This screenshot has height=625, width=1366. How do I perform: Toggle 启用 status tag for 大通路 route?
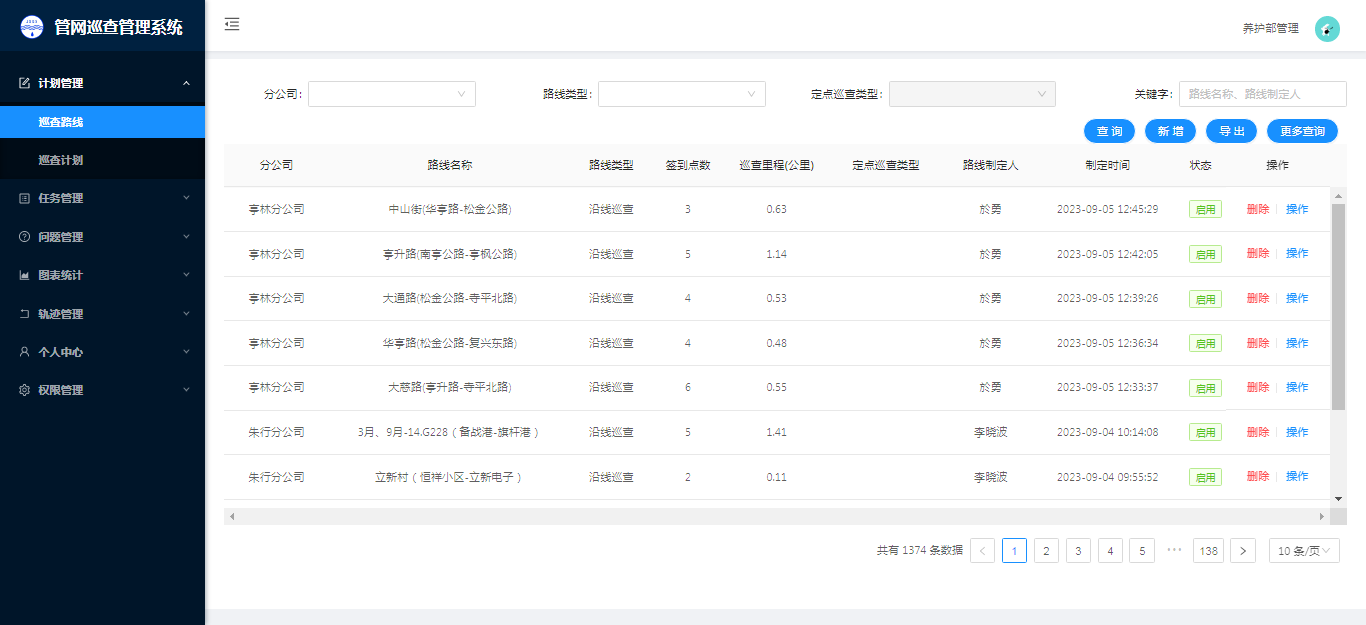[x=1205, y=299]
